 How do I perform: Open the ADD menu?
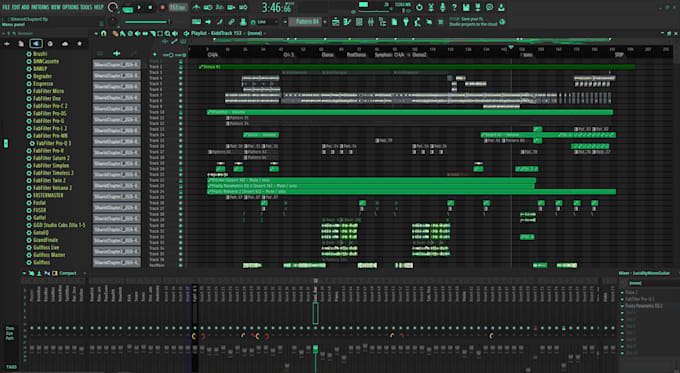pos(26,7)
